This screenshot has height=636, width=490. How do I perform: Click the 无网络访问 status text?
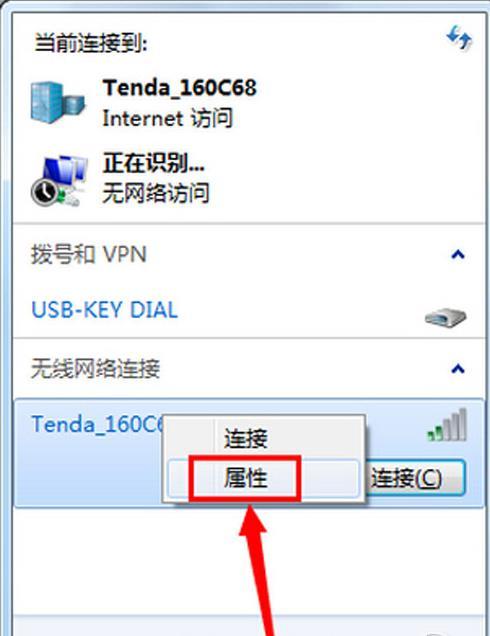click(x=156, y=193)
